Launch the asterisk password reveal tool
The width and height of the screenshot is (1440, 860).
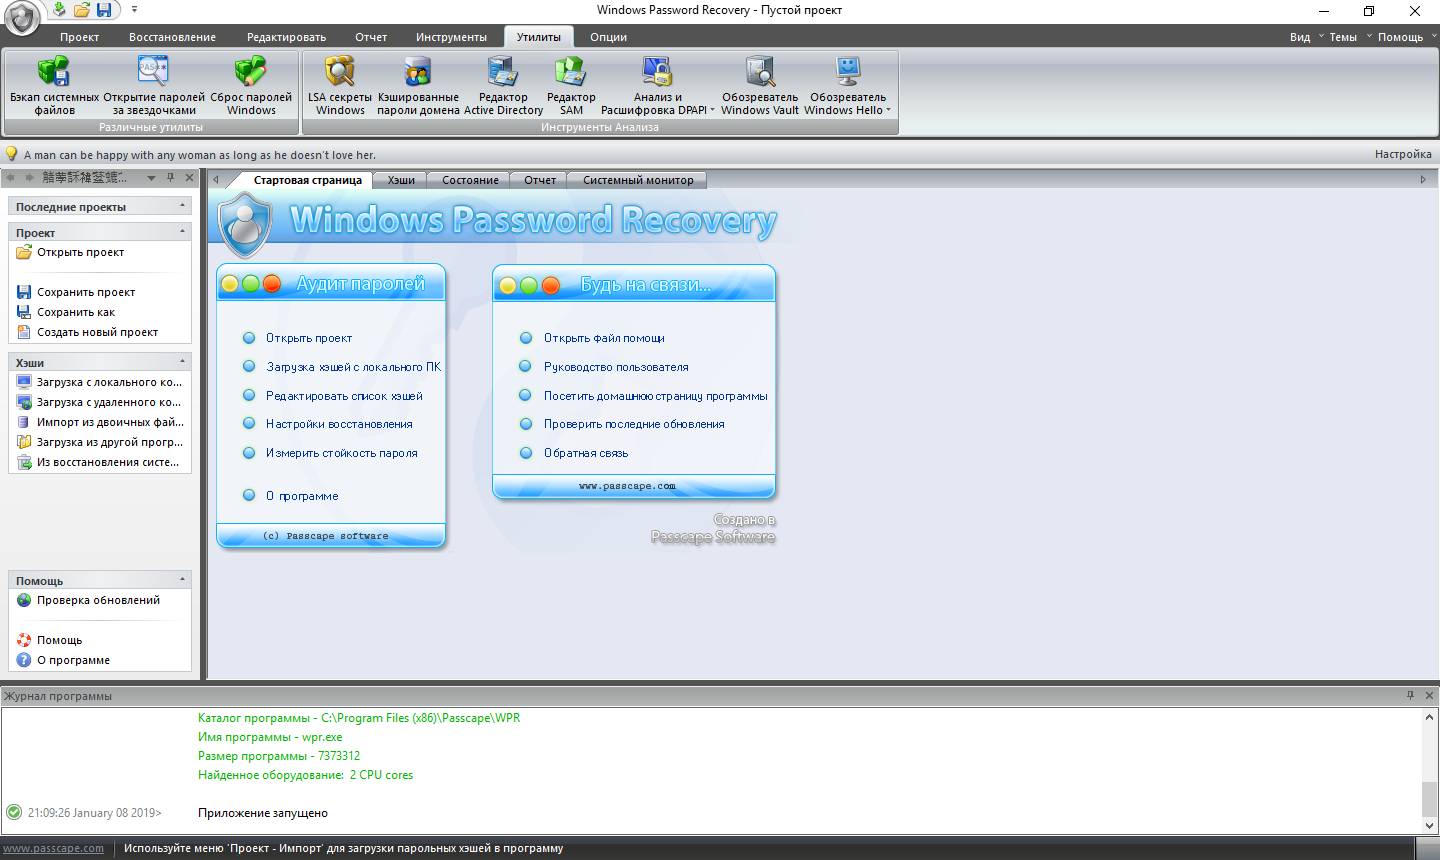[154, 86]
